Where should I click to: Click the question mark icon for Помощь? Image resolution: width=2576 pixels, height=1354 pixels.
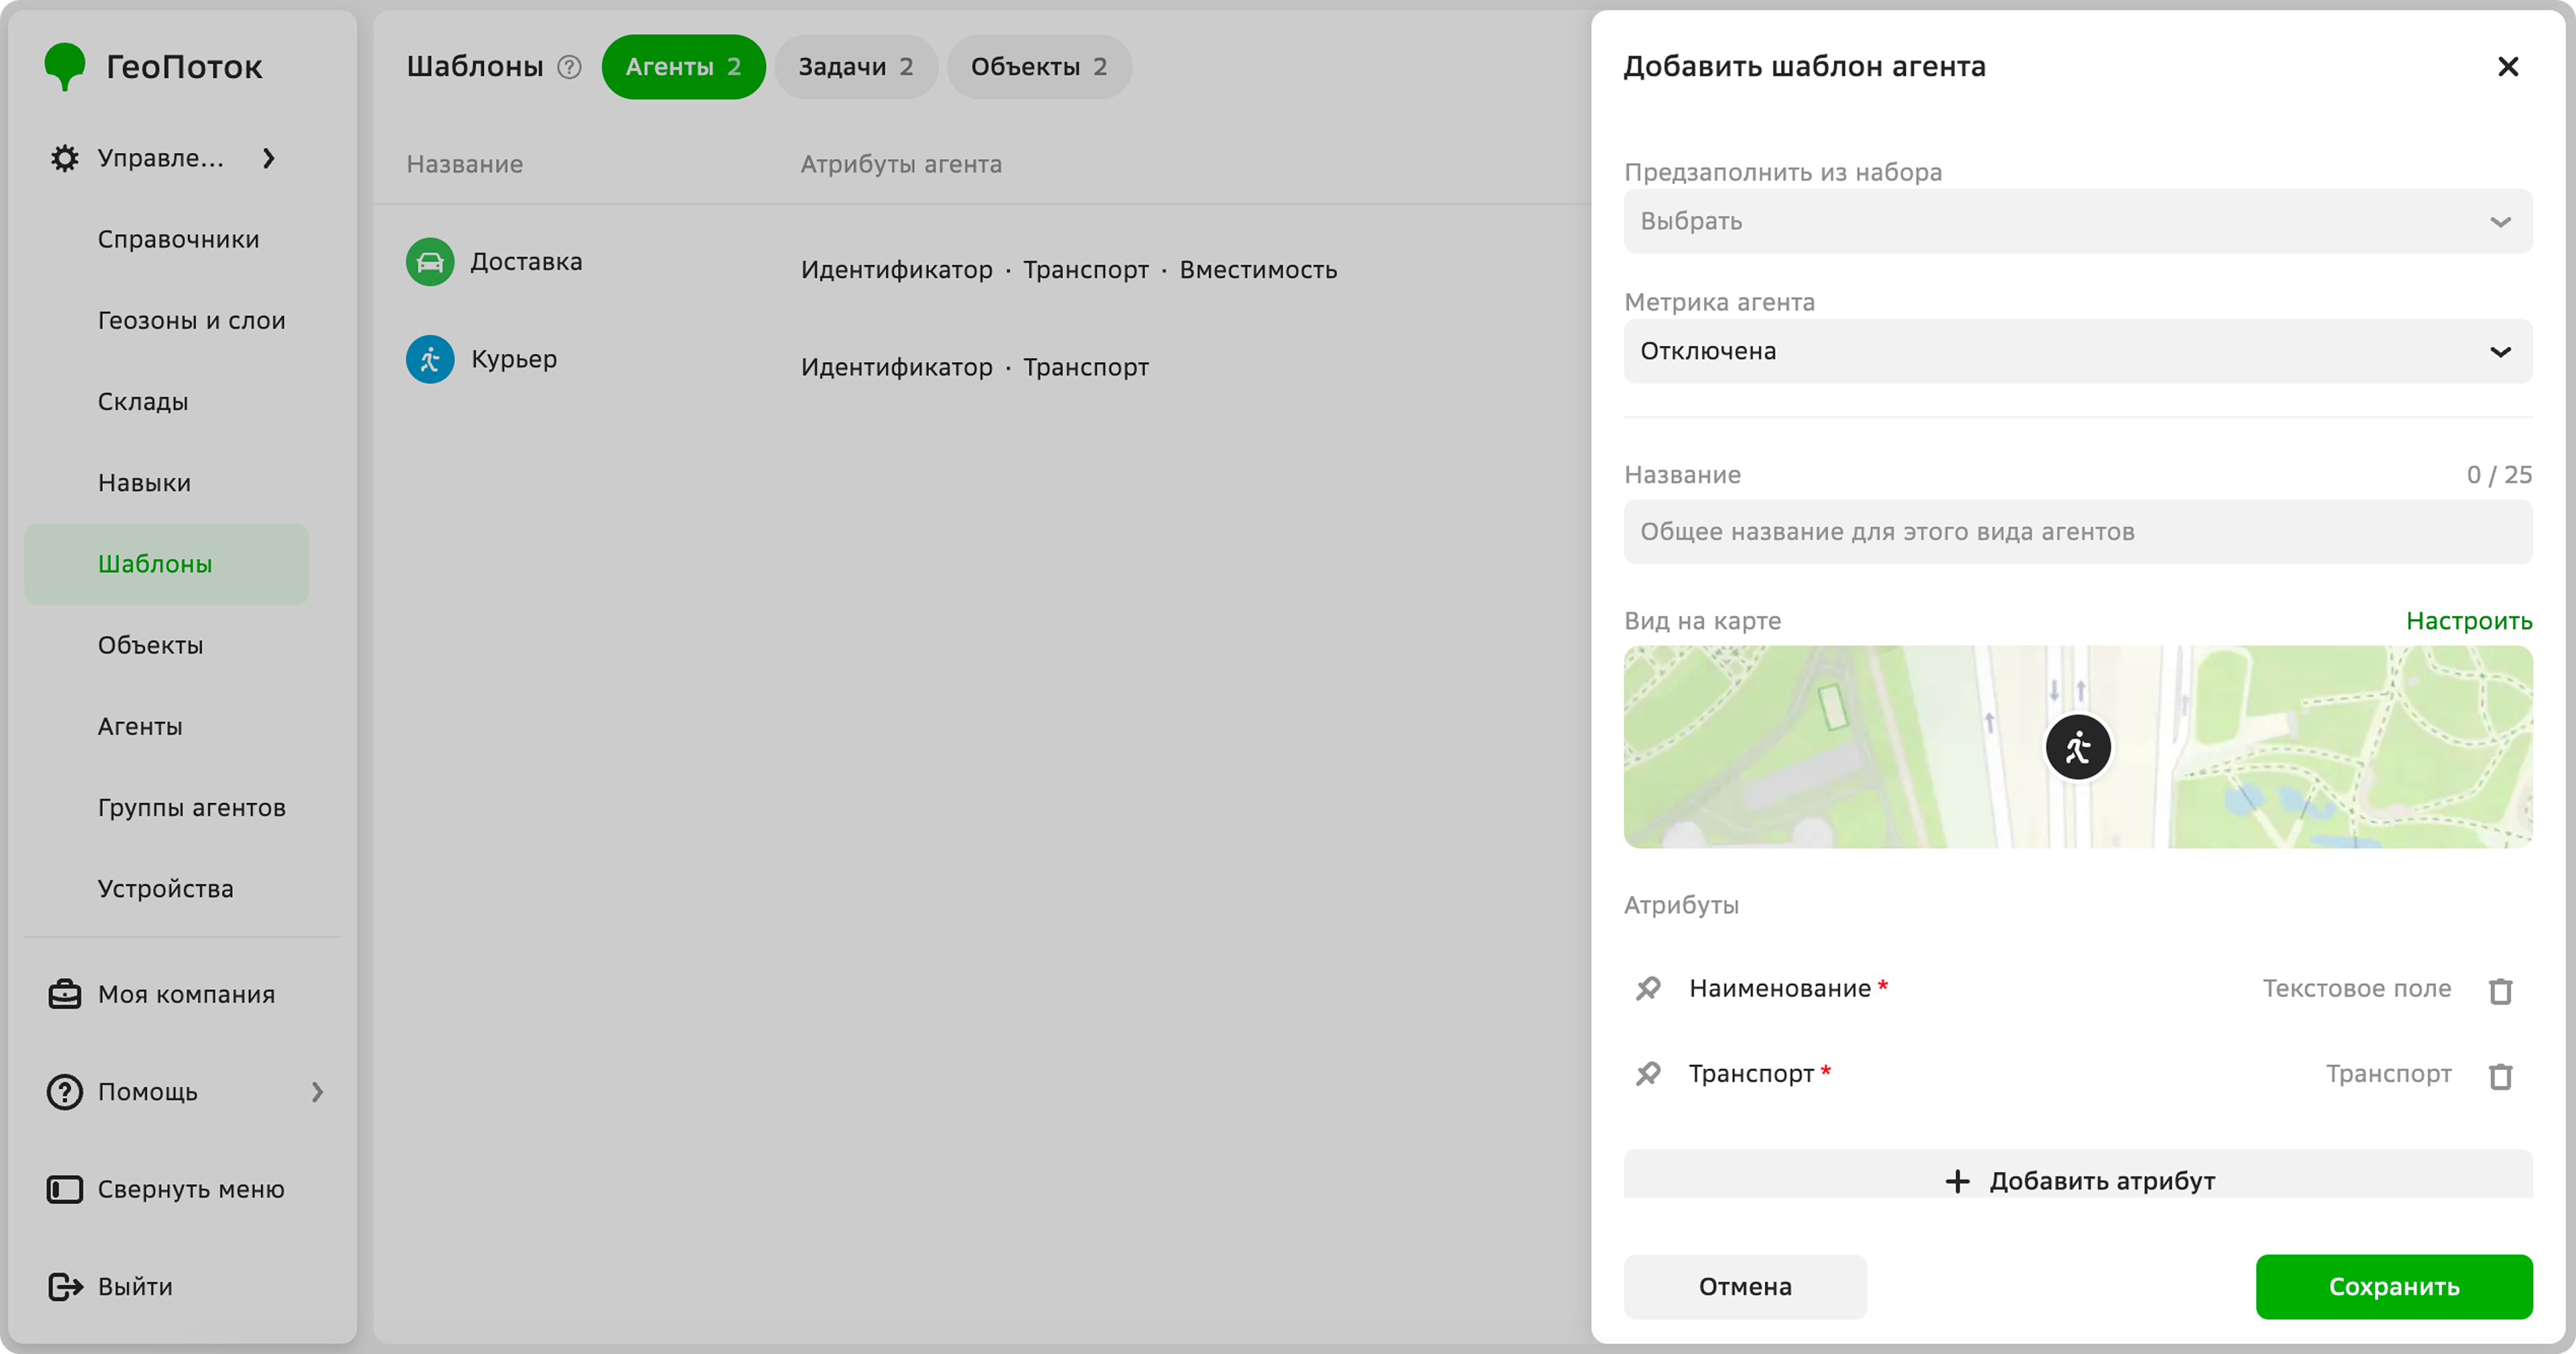tap(65, 1092)
